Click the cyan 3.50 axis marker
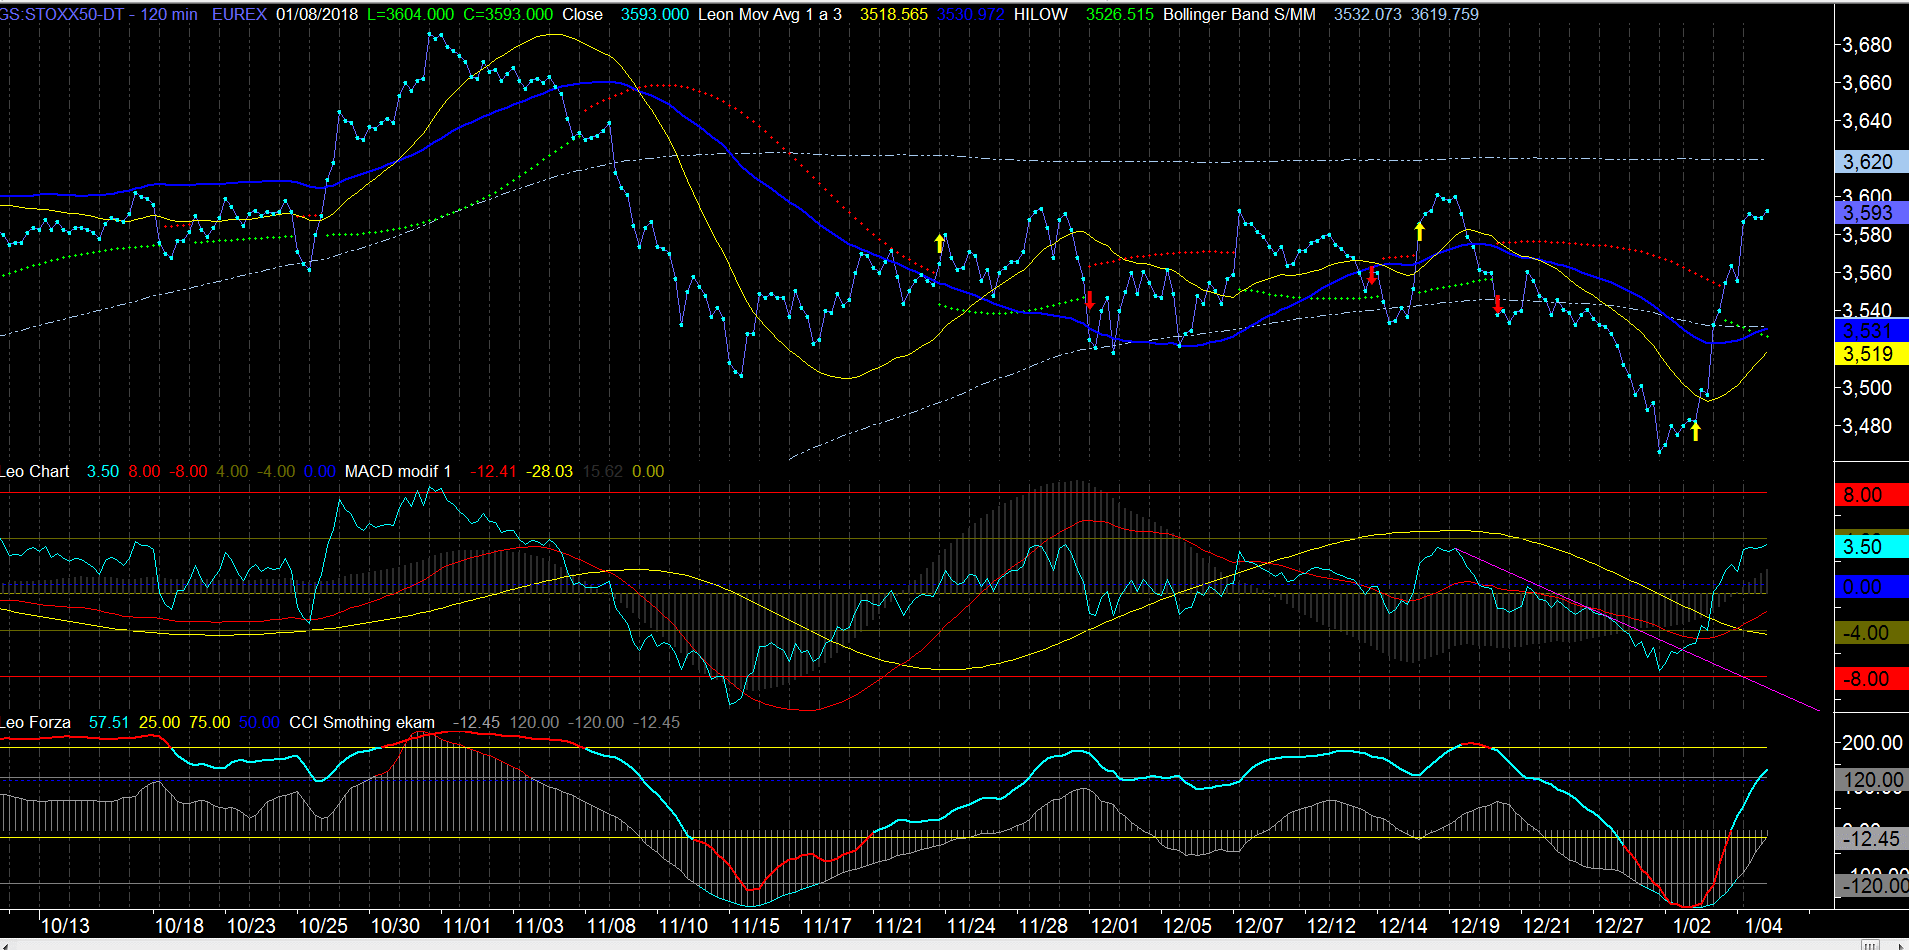 coord(1872,546)
